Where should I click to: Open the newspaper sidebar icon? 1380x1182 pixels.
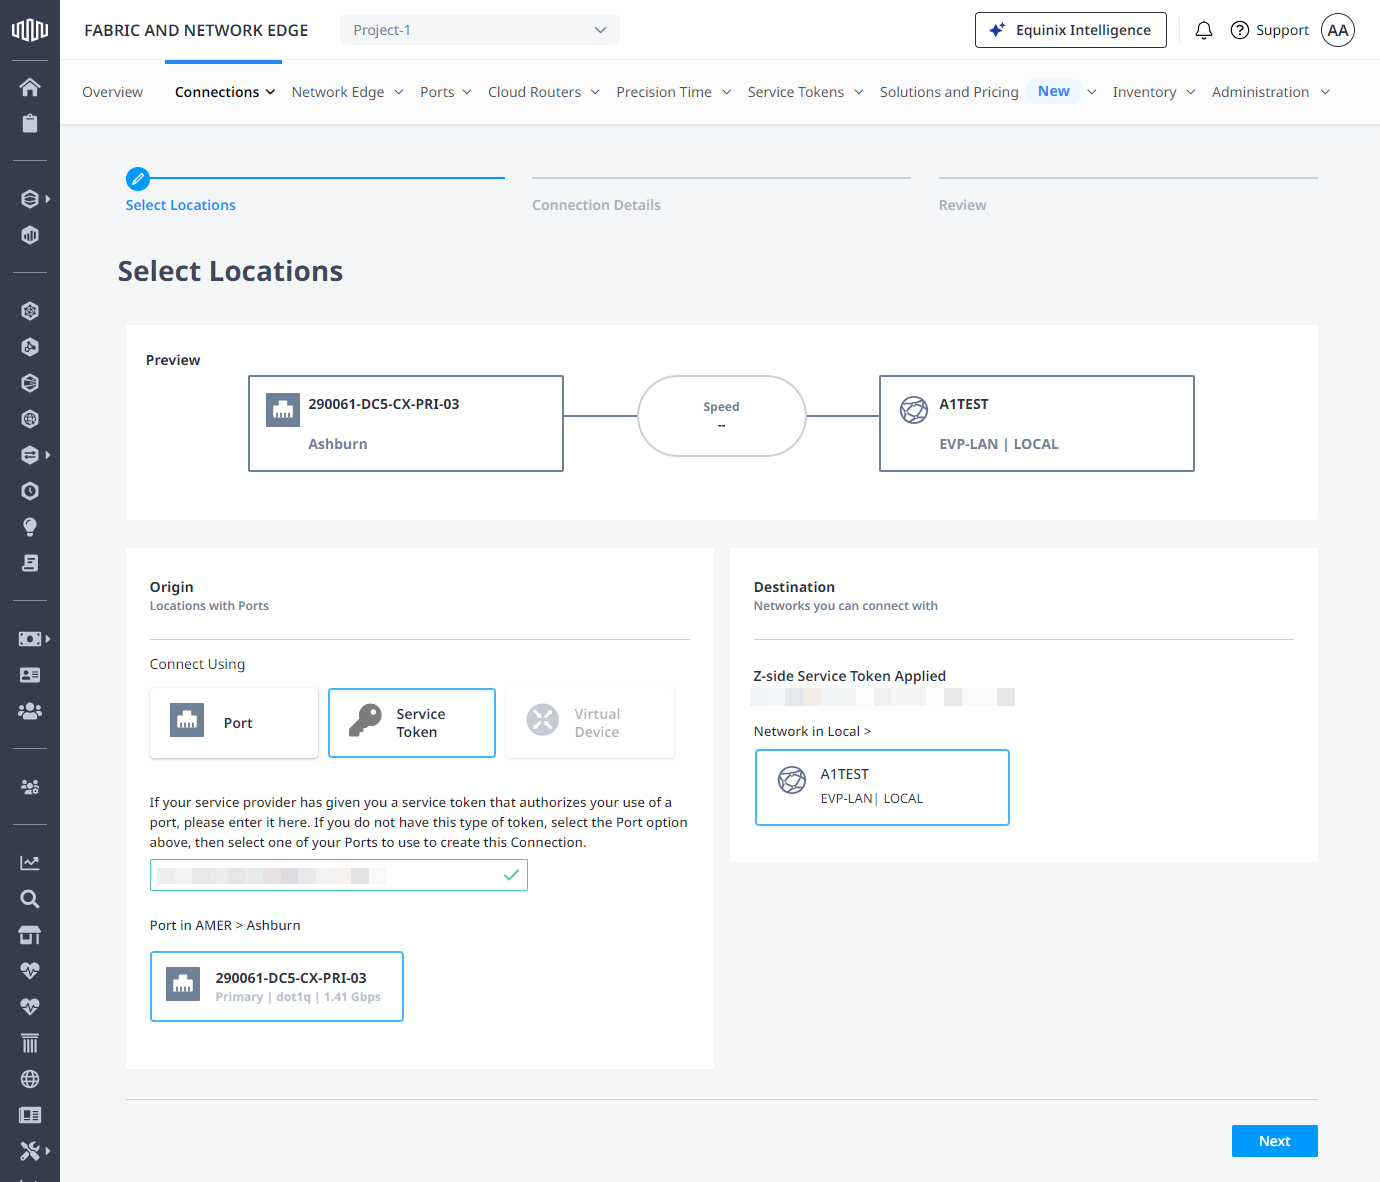click(30, 1115)
